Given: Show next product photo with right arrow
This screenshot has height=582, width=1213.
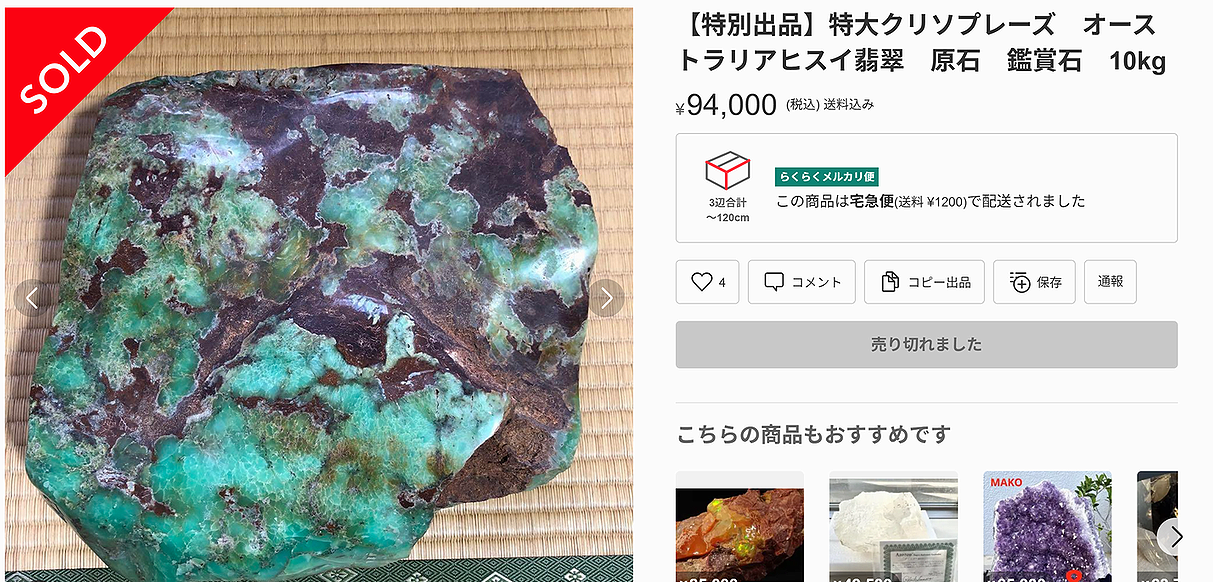Looking at the screenshot, I should pyautogui.click(x=605, y=298).
